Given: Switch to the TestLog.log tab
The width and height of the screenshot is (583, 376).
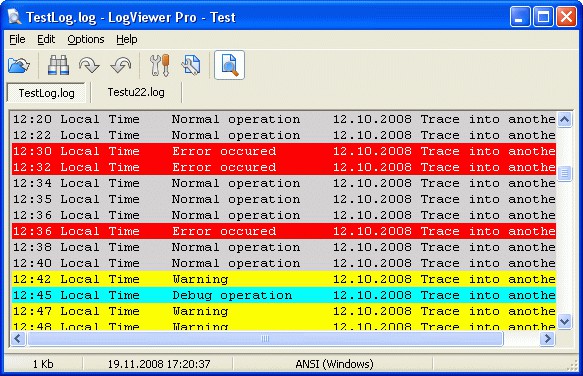Looking at the screenshot, I should point(46,93).
